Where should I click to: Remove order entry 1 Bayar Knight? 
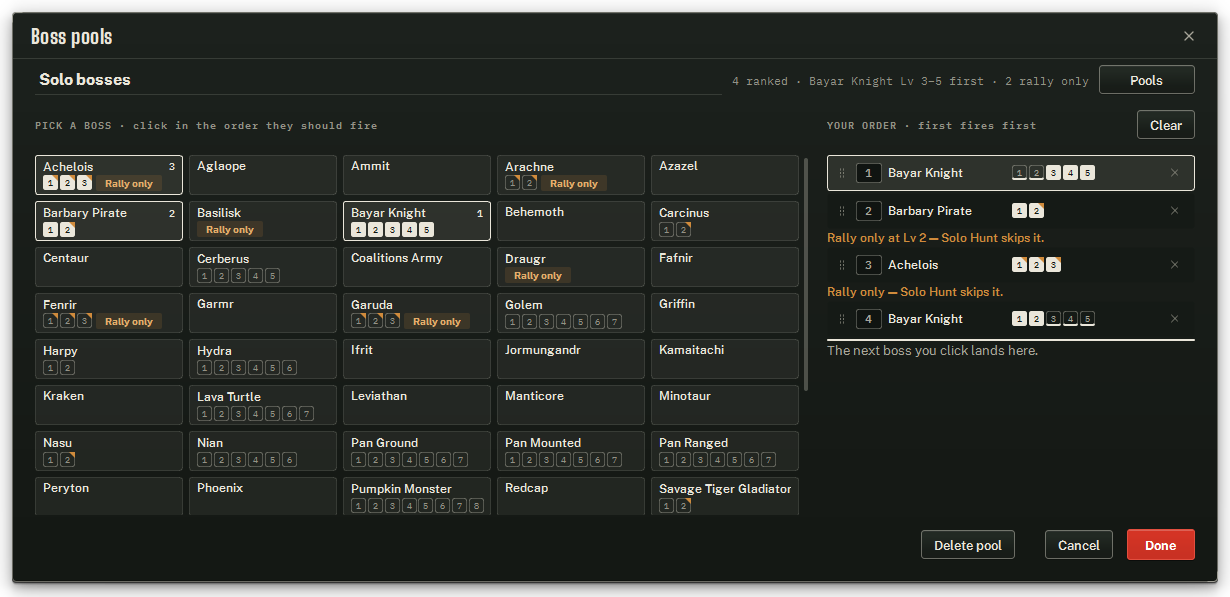pyautogui.click(x=1174, y=173)
